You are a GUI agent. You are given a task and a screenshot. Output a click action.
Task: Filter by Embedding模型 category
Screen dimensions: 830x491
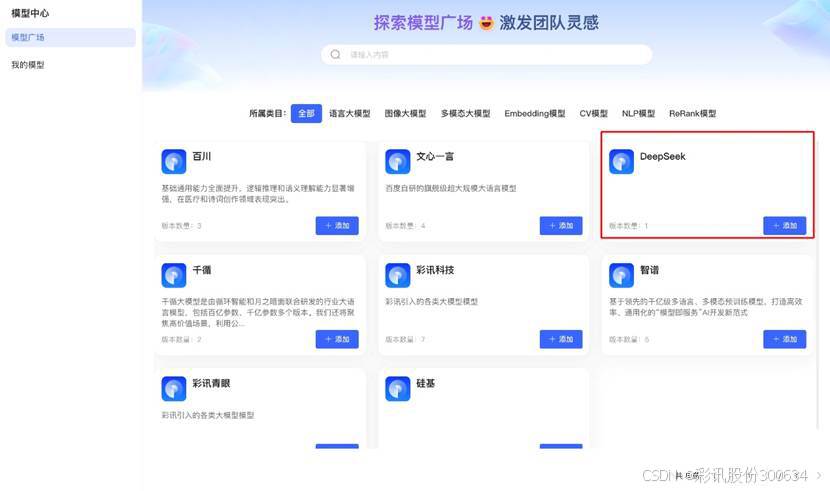[535, 113]
